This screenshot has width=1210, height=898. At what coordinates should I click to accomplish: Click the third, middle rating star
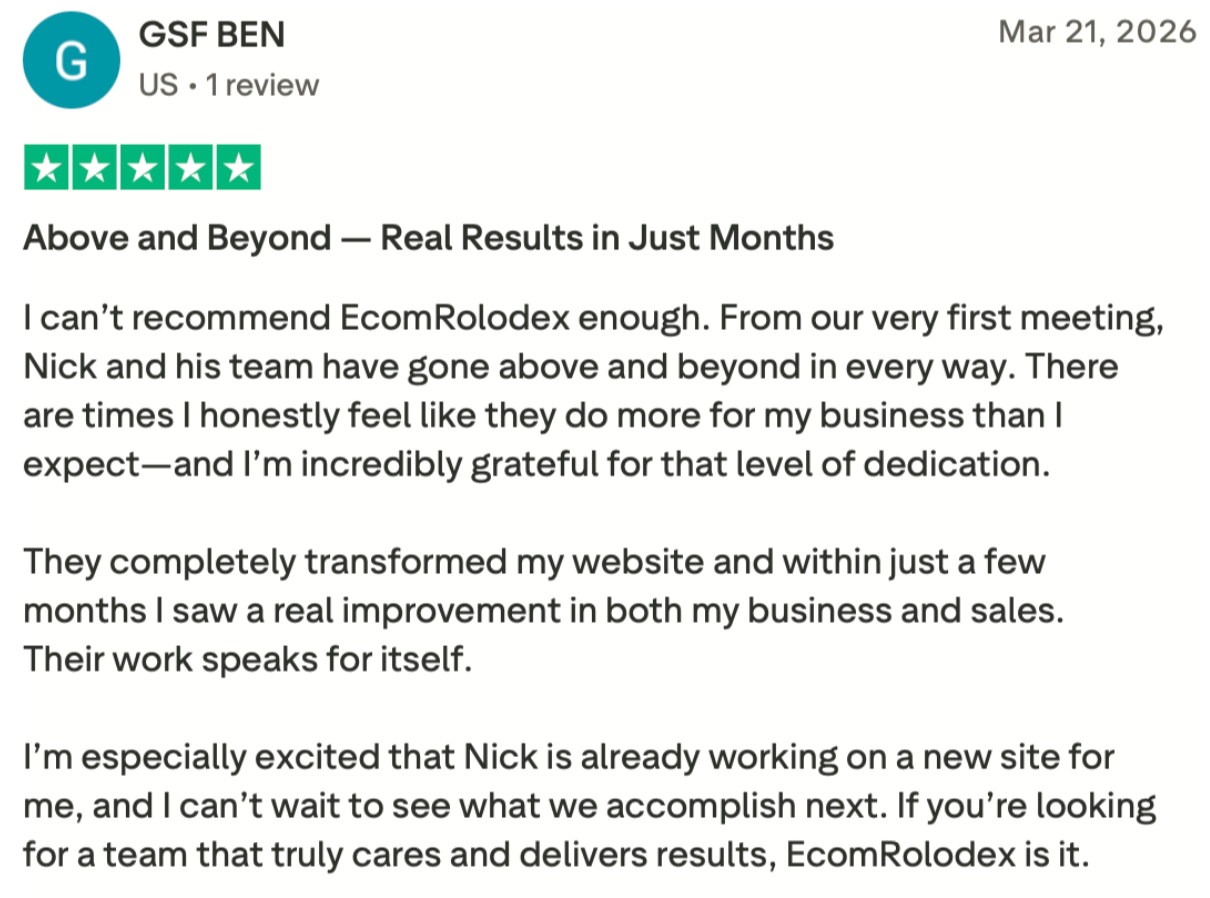click(x=142, y=168)
